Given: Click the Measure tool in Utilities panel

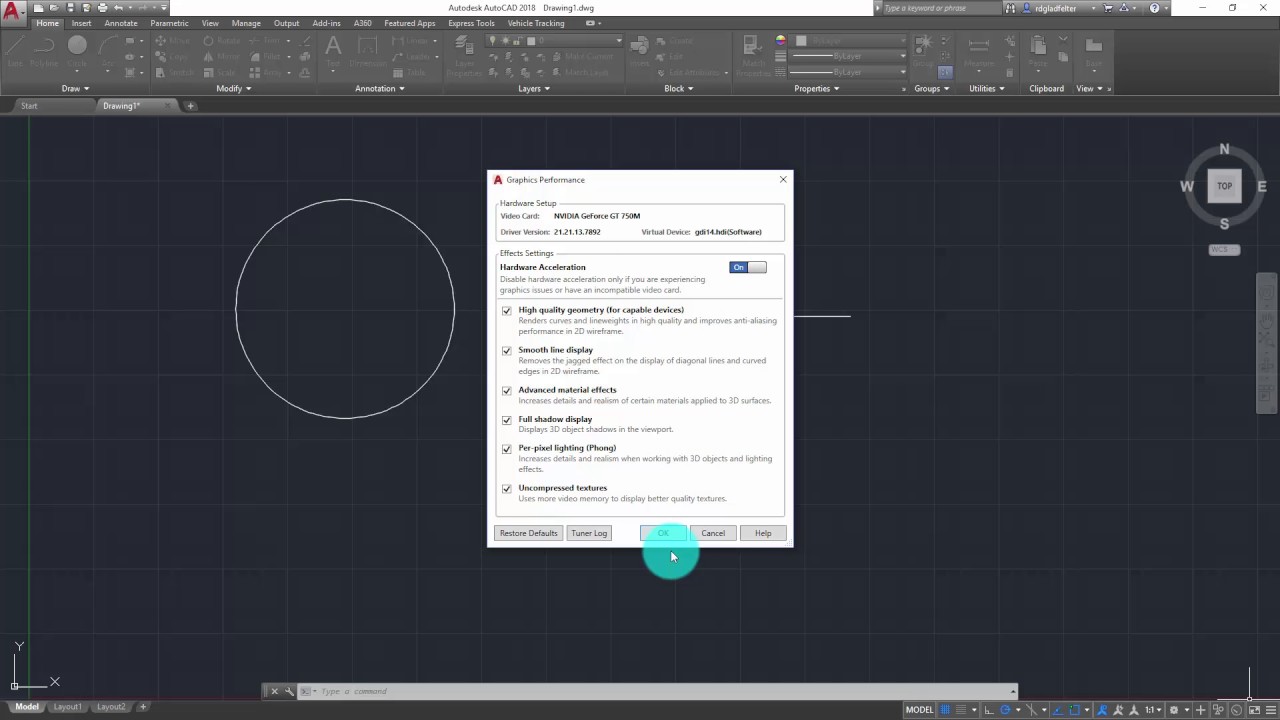Looking at the screenshot, I should tap(979, 50).
